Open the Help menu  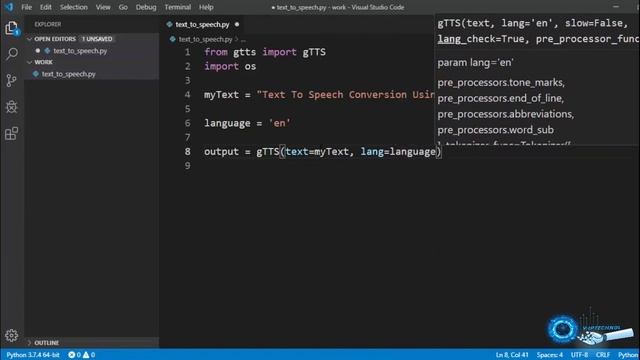tap(206, 7)
